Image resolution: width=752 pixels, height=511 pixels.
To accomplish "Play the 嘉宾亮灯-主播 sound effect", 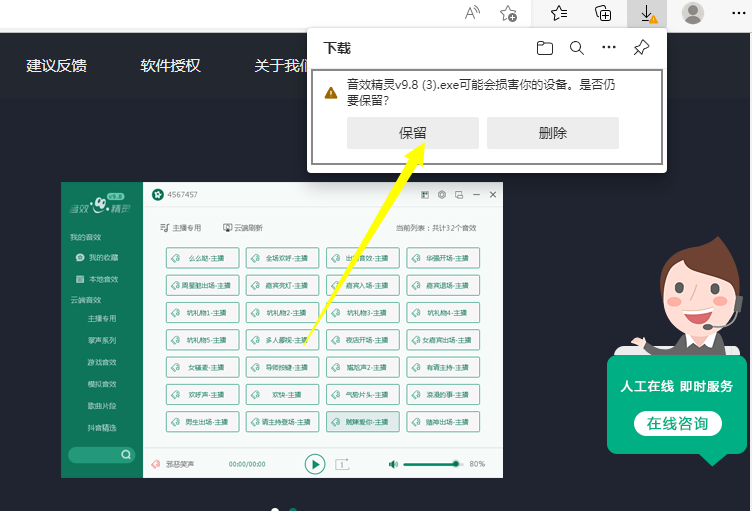I will tap(282, 285).
